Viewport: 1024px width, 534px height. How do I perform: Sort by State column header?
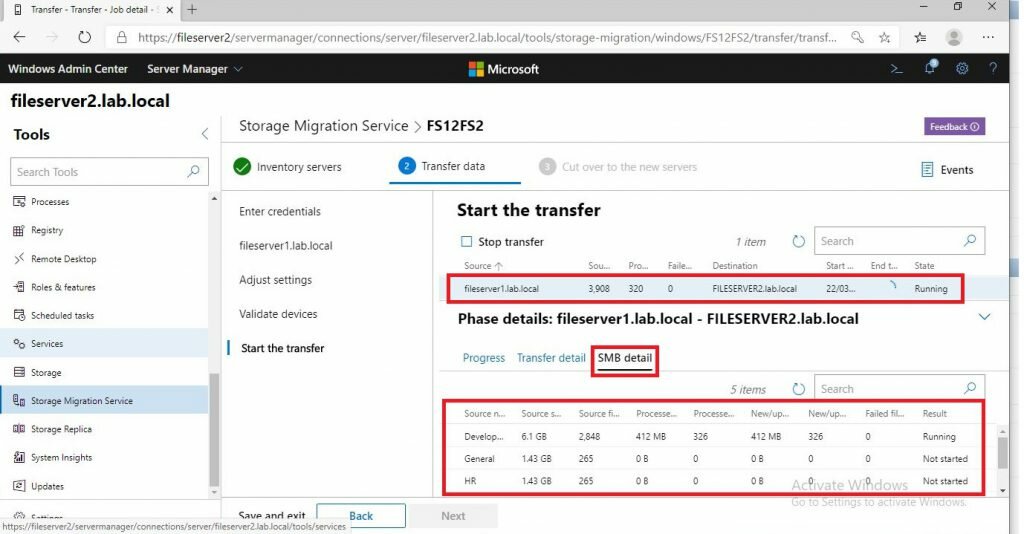(x=924, y=266)
